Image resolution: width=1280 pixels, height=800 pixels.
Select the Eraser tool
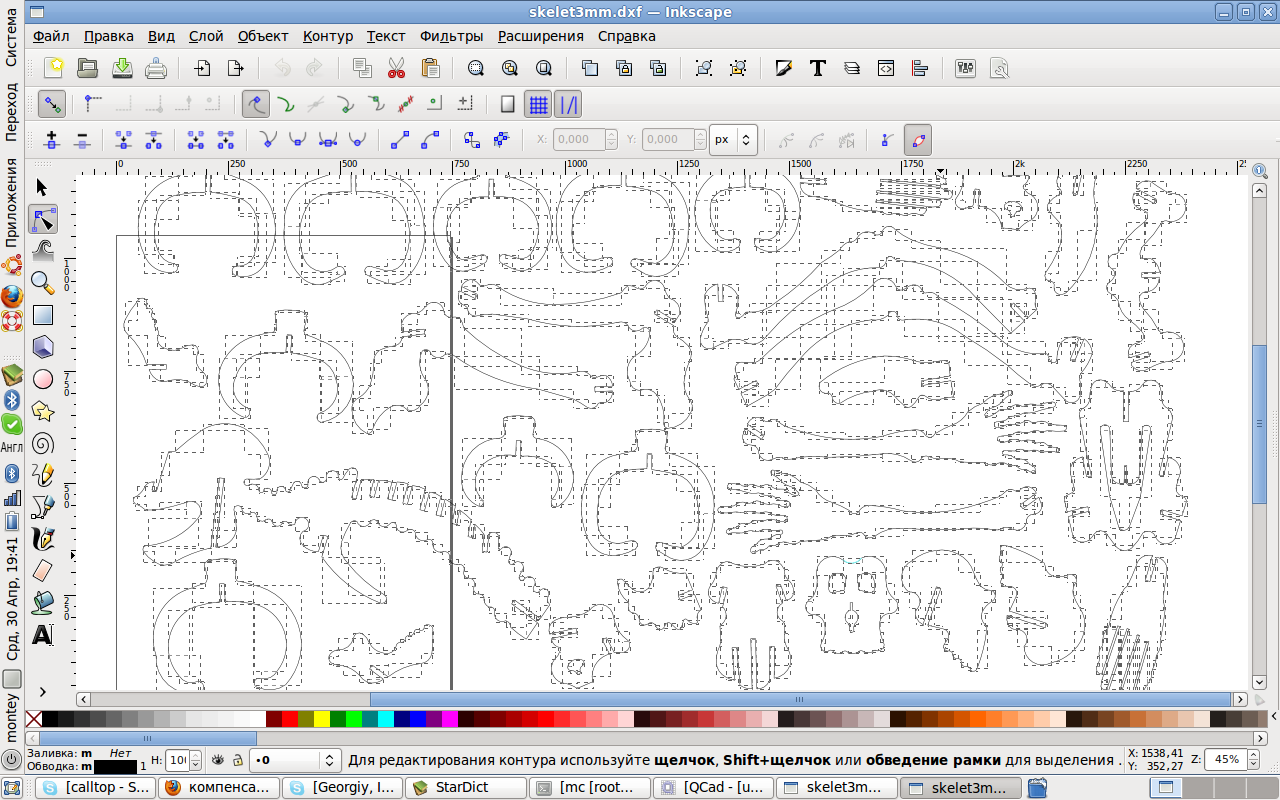[42, 571]
